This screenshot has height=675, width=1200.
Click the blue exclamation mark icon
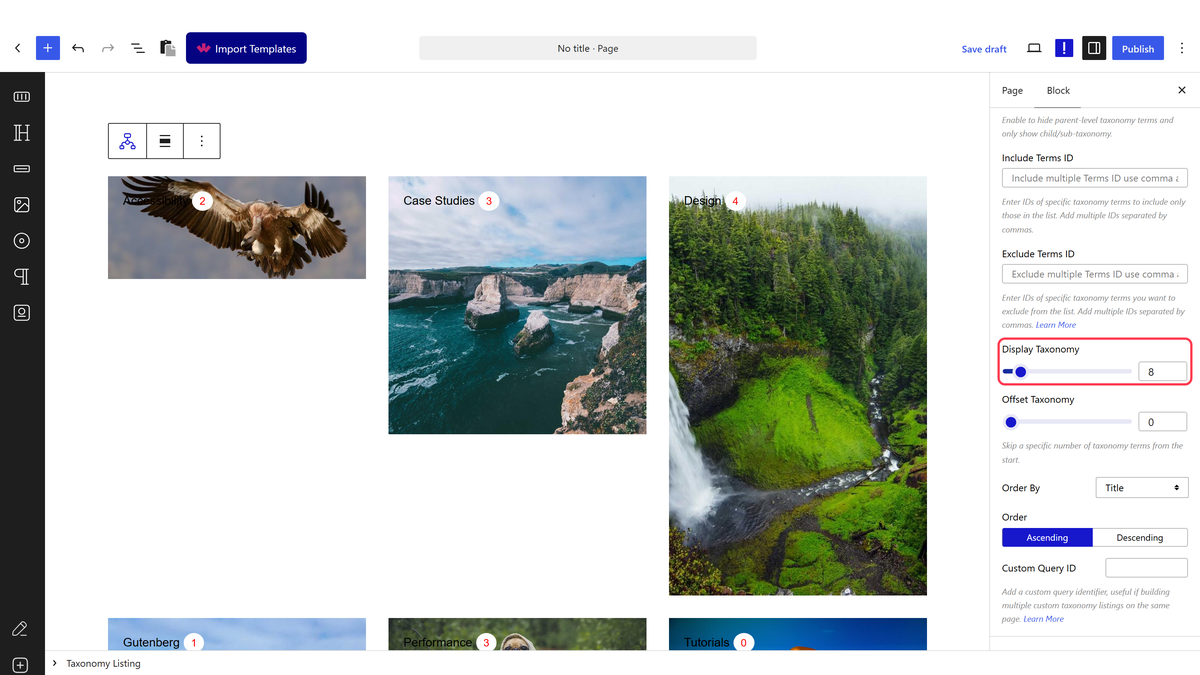tap(1064, 48)
